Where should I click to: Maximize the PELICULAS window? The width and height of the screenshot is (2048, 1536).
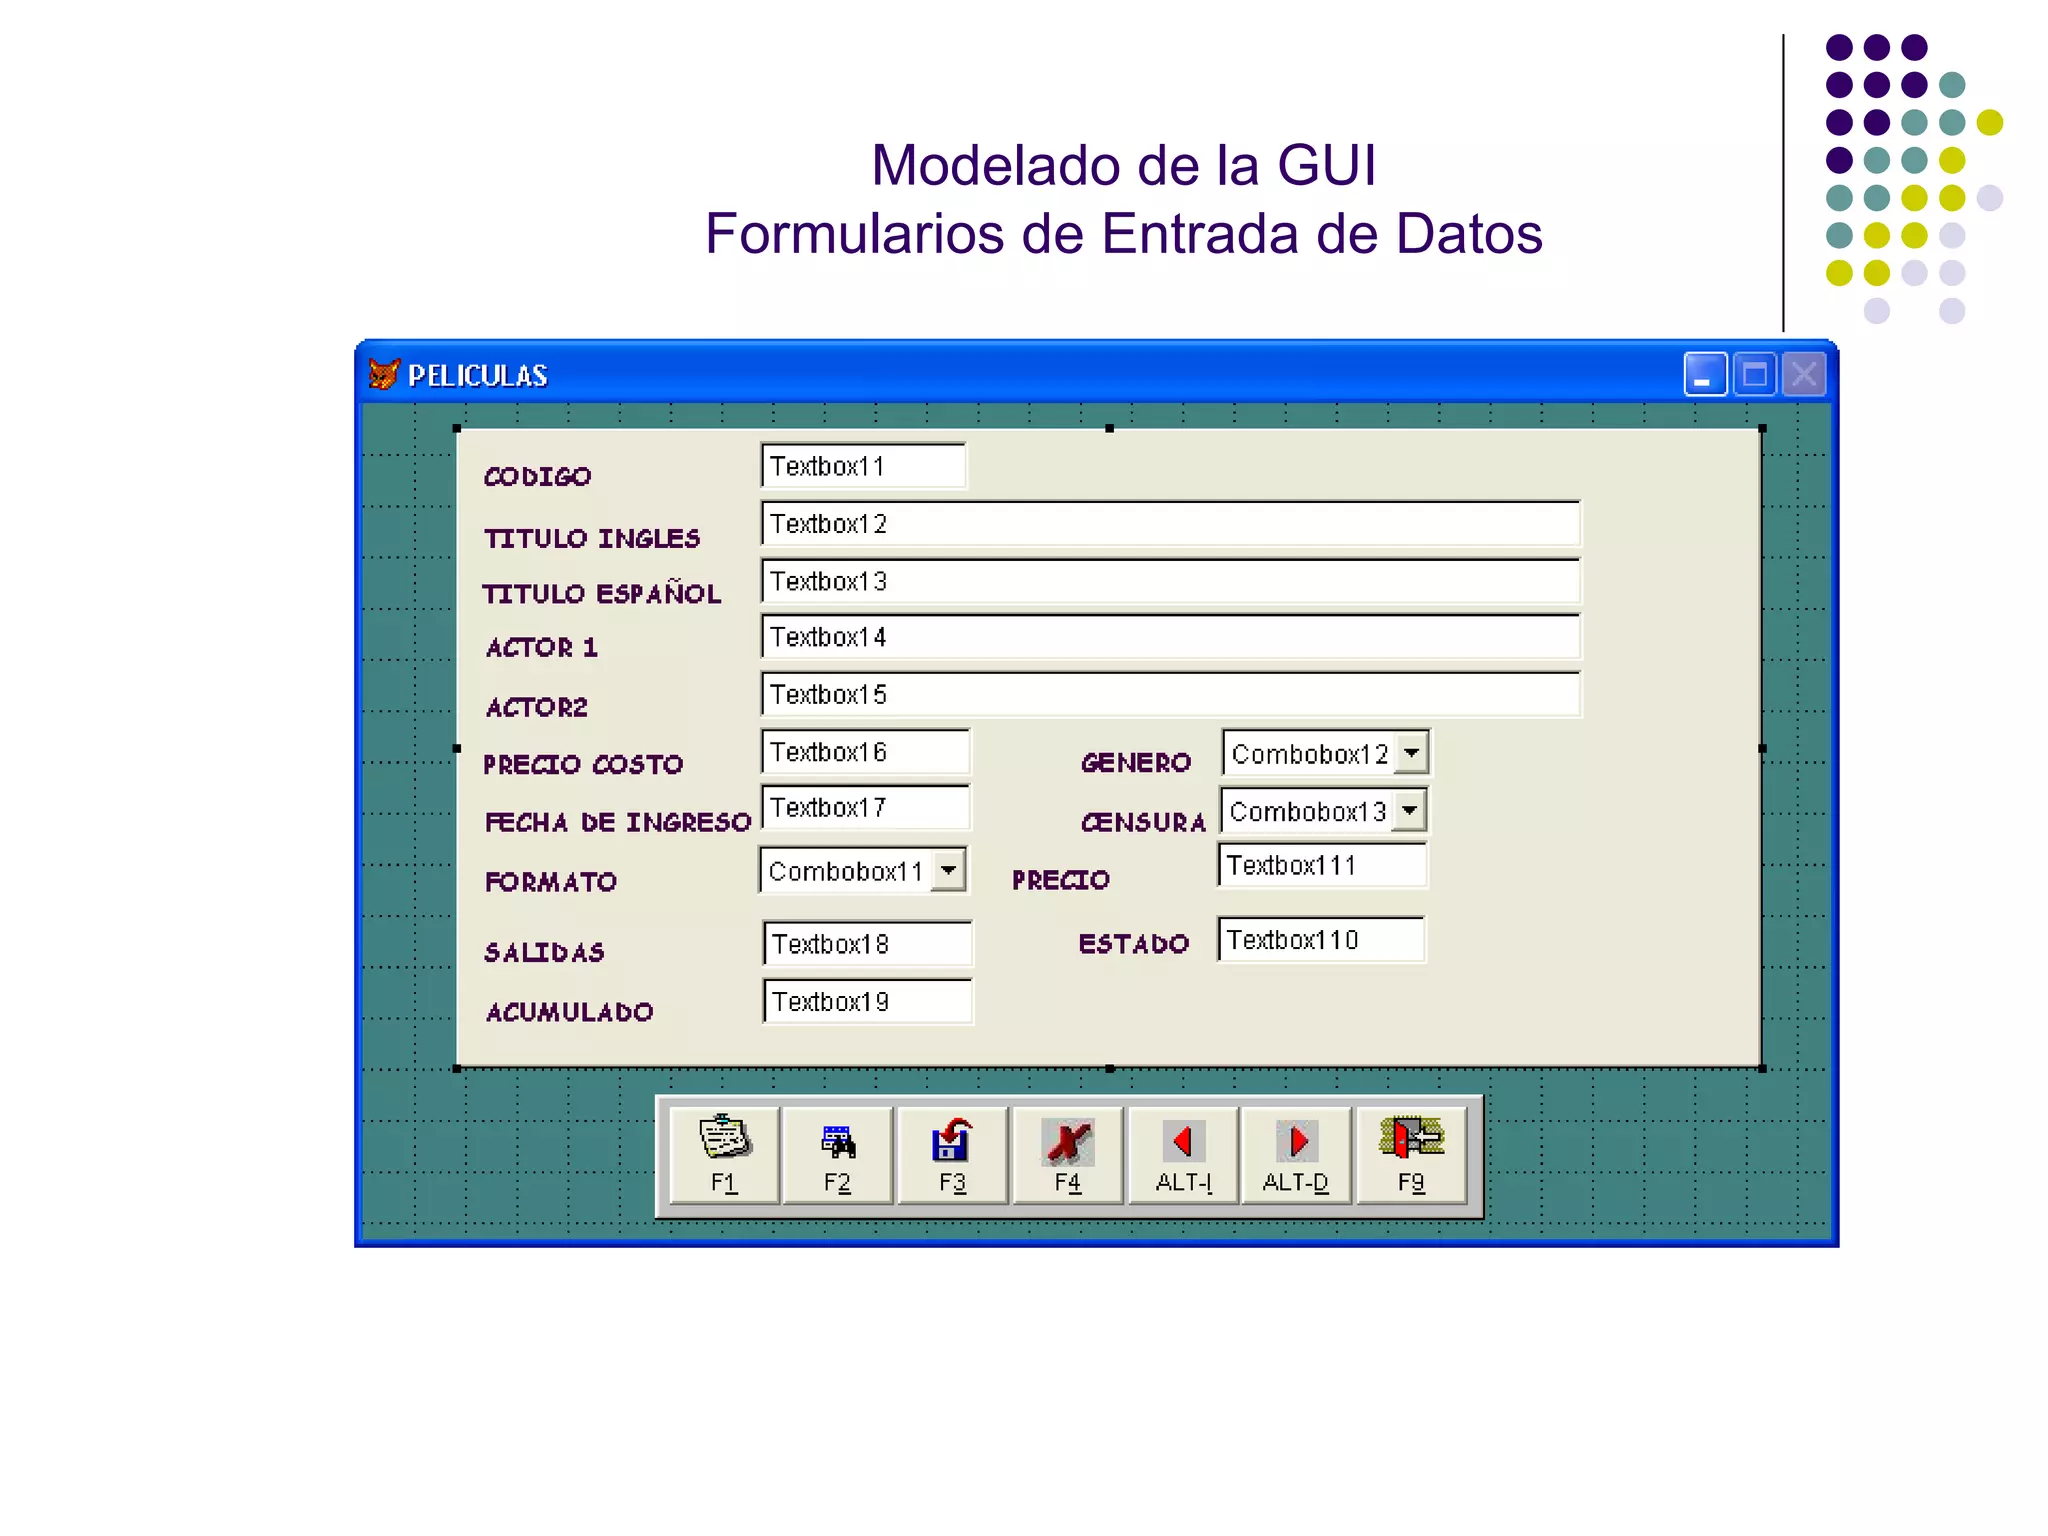click(1755, 375)
